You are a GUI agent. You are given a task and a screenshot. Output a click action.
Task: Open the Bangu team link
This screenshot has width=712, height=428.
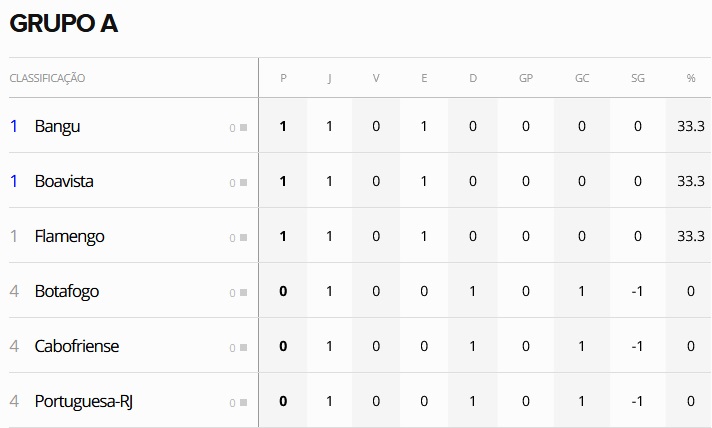point(57,126)
